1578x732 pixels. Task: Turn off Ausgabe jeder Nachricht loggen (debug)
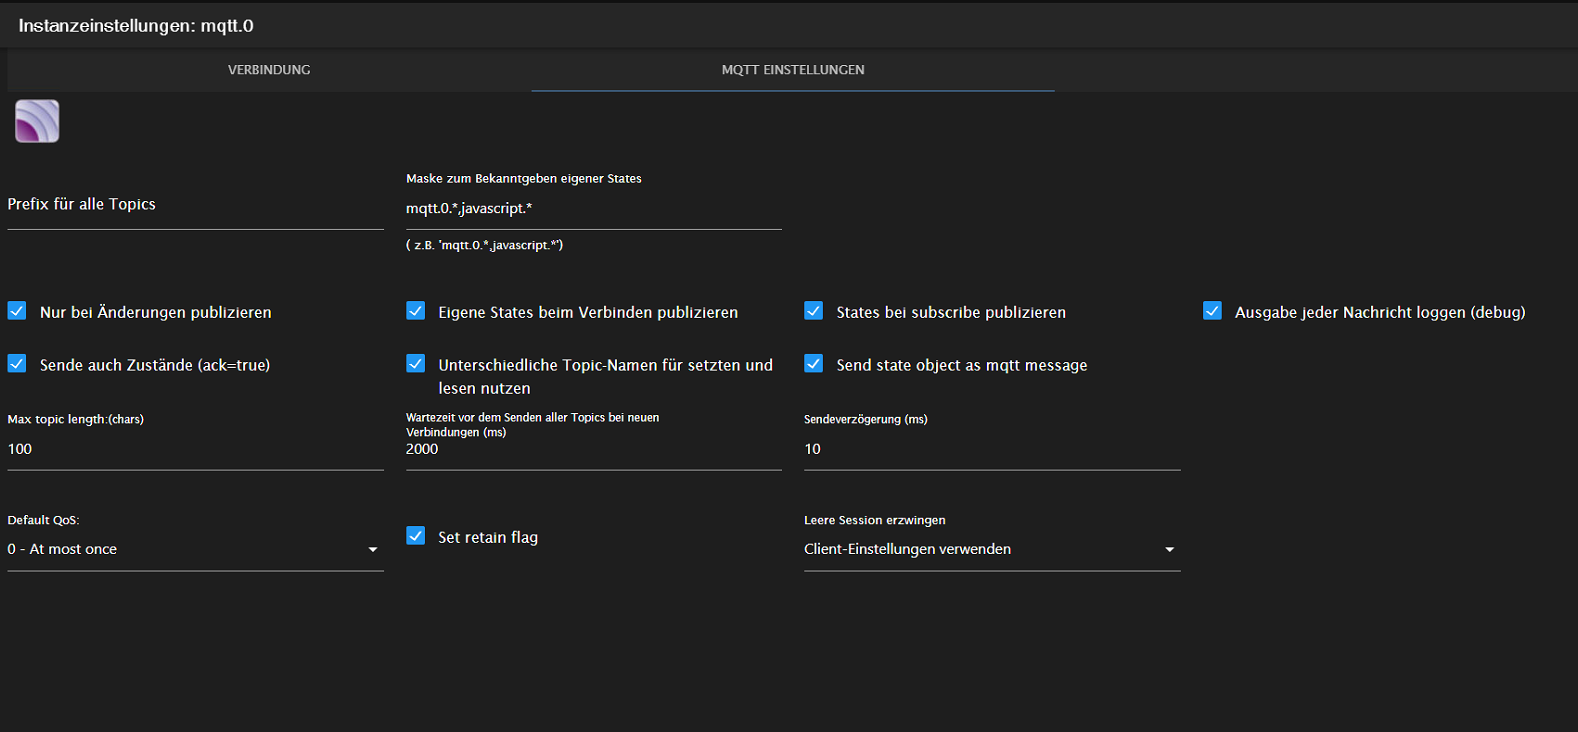[x=1212, y=311]
